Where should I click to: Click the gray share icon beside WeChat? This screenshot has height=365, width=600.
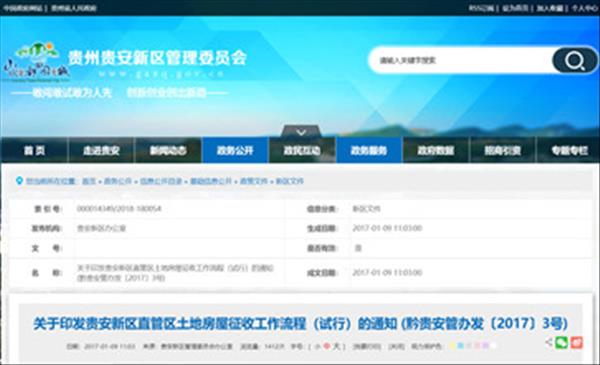[x=549, y=342]
